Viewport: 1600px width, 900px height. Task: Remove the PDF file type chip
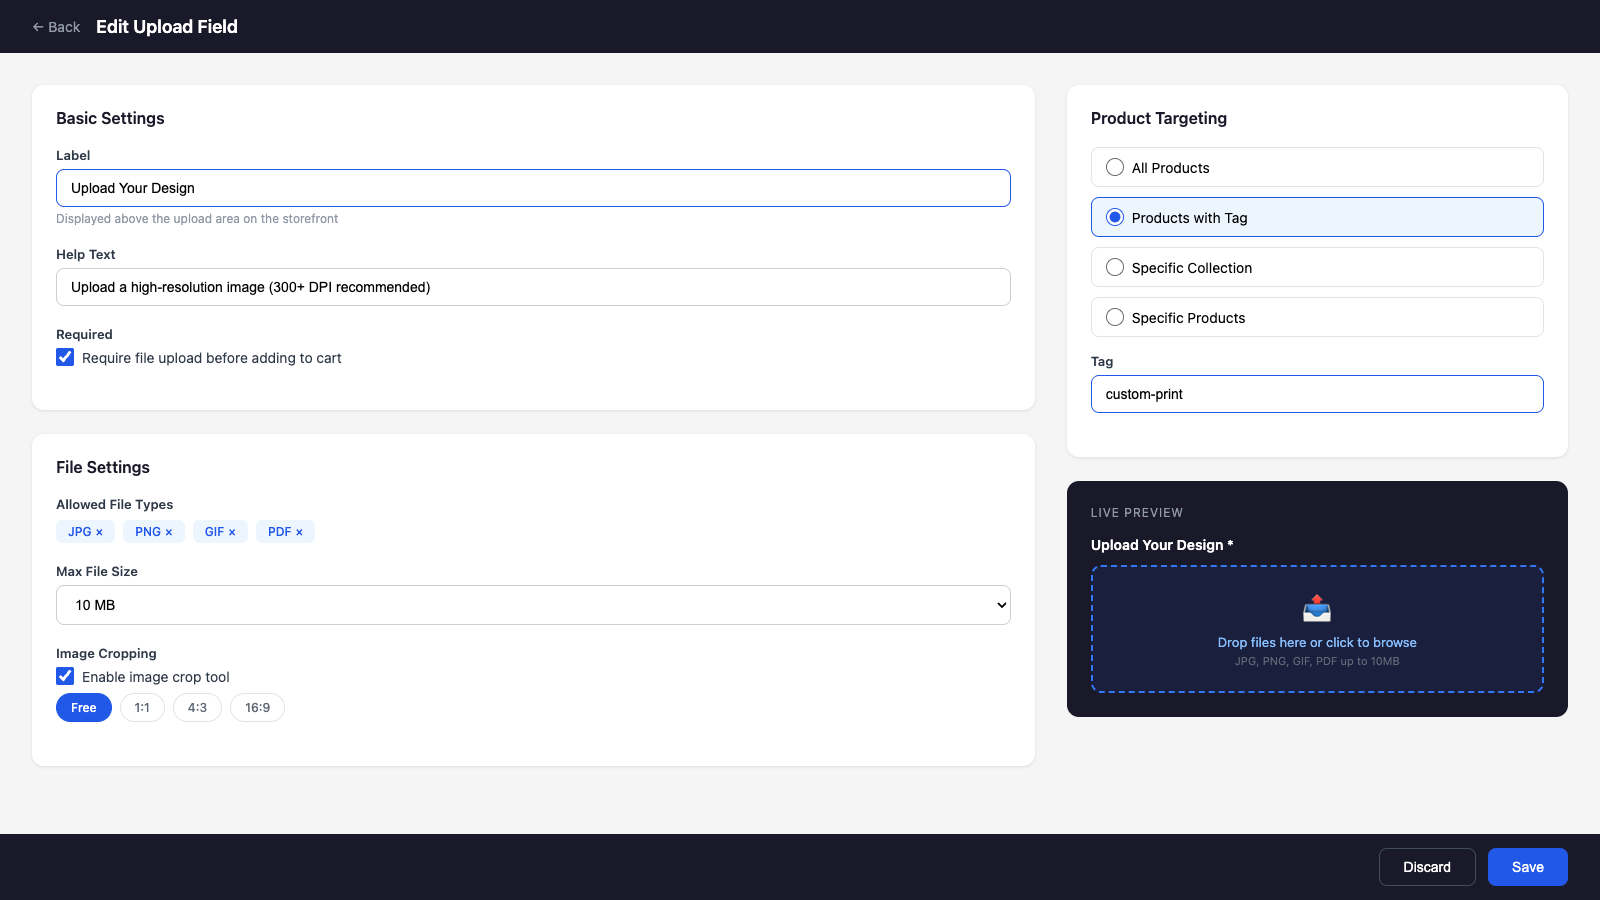[x=300, y=531]
